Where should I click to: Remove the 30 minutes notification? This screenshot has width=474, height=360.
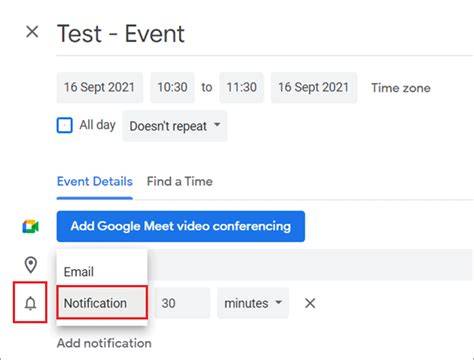coord(310,303)
